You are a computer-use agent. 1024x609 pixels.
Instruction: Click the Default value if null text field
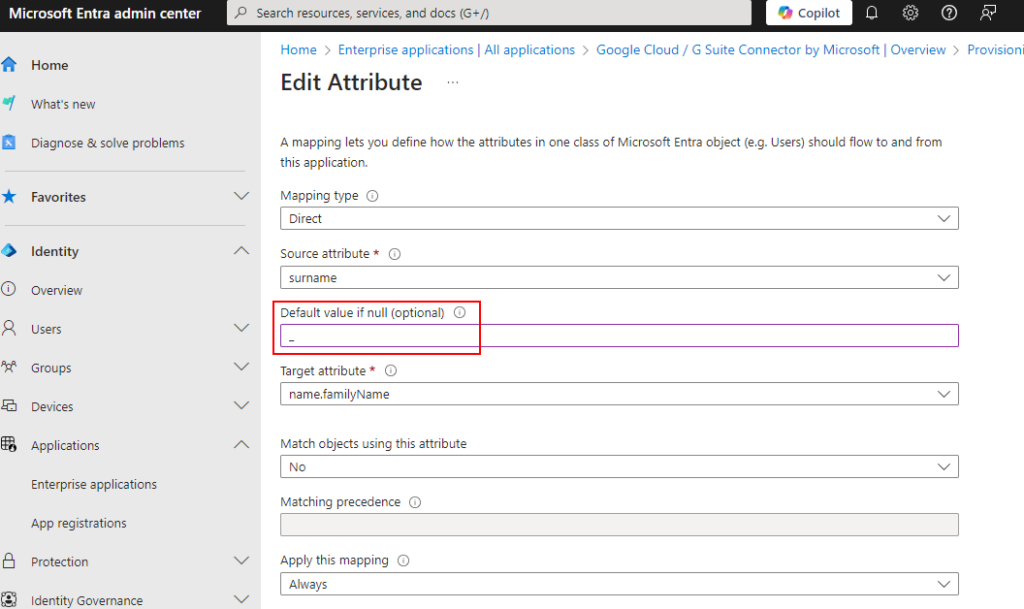[x=619, y=336]
